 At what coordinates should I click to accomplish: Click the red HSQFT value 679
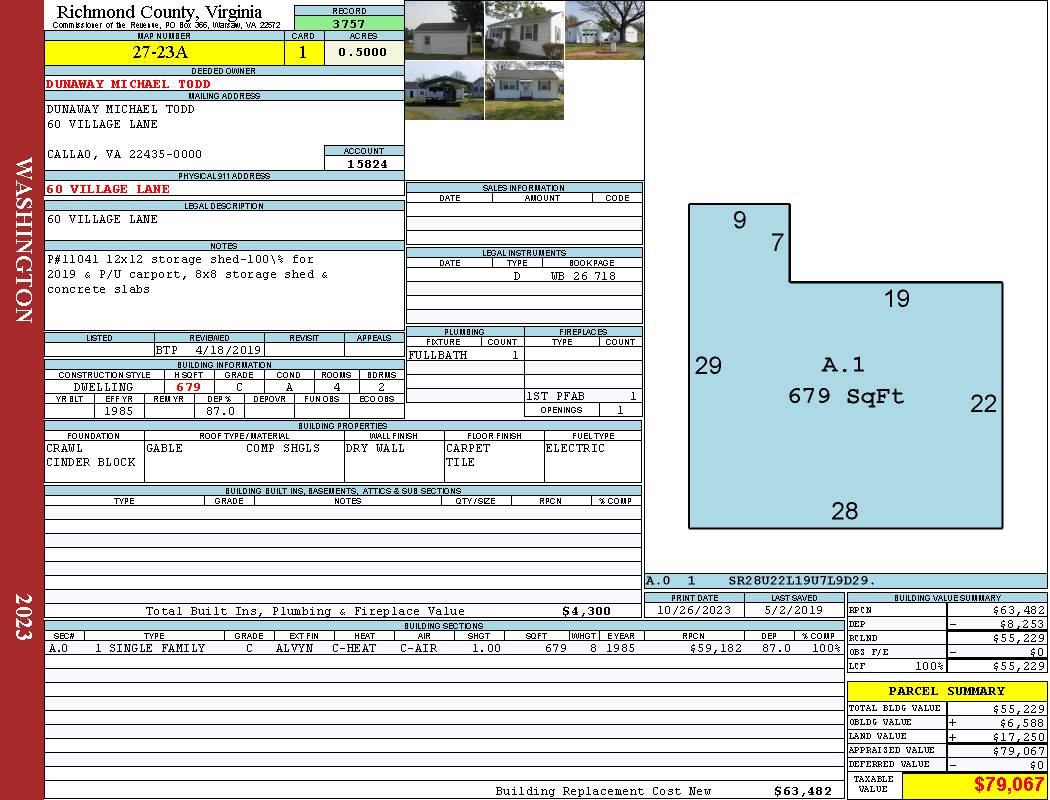(188, 387)
